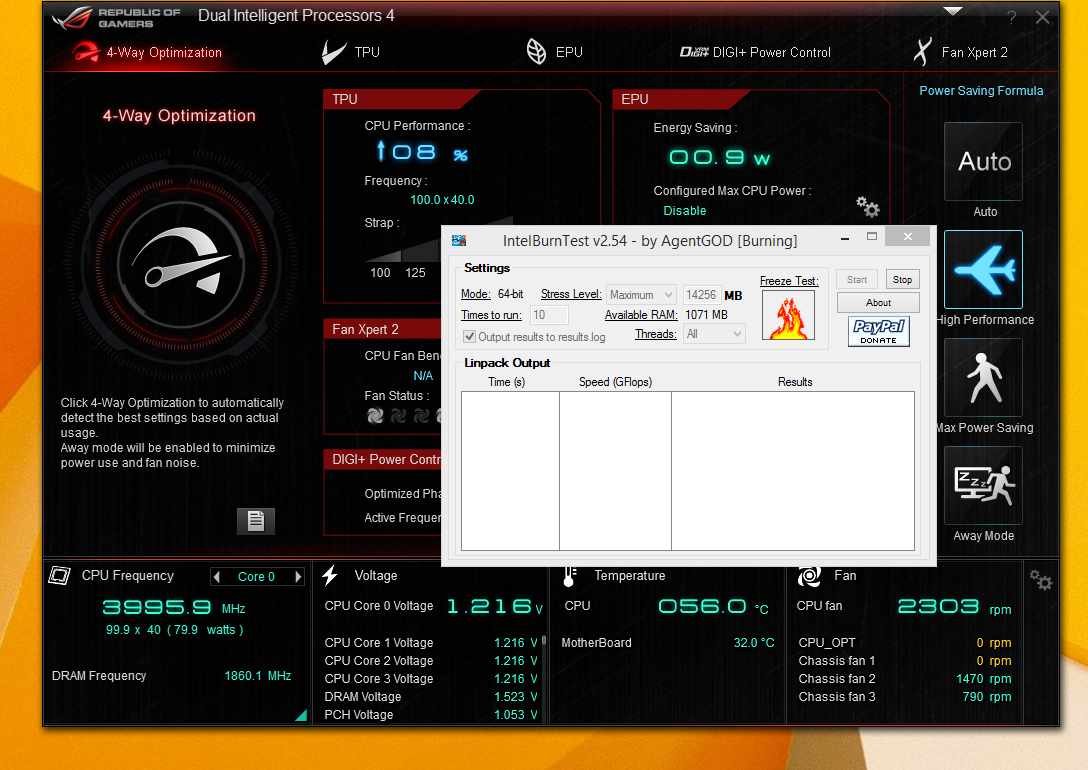Click the Speed (GFlops) column header

pos(615,382)
